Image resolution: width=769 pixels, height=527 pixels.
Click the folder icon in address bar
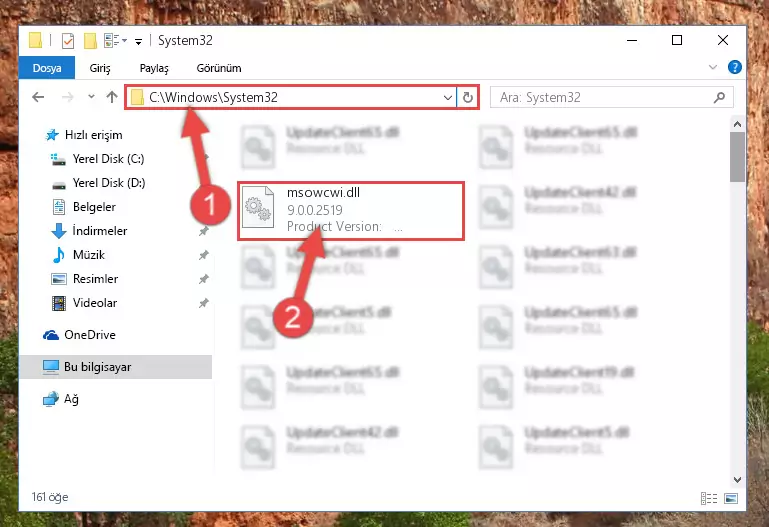(x=137, y=97)
